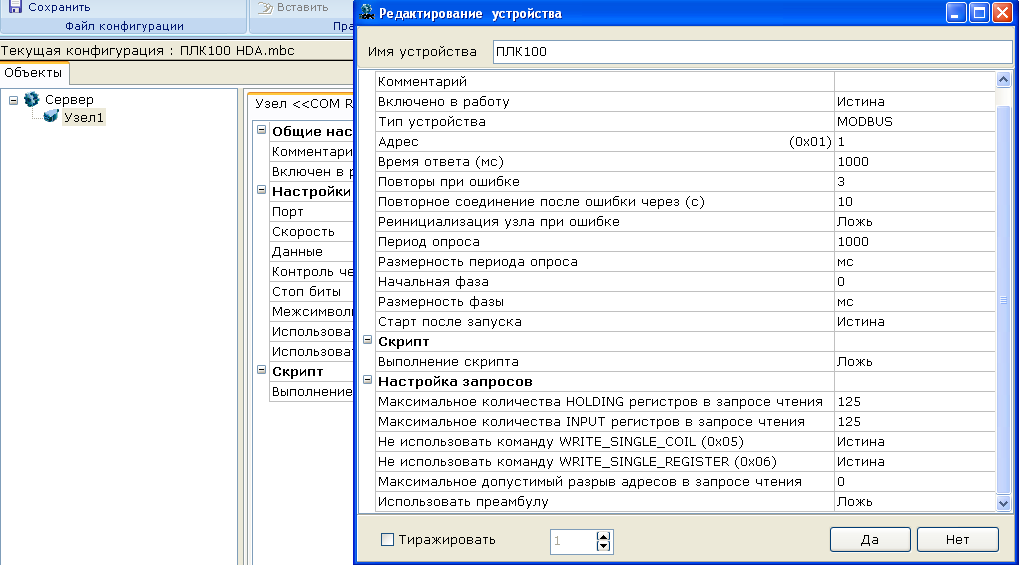Collapse the Общие настройки group in node panel
This screenshot has height=565, width=1019.
261,131
